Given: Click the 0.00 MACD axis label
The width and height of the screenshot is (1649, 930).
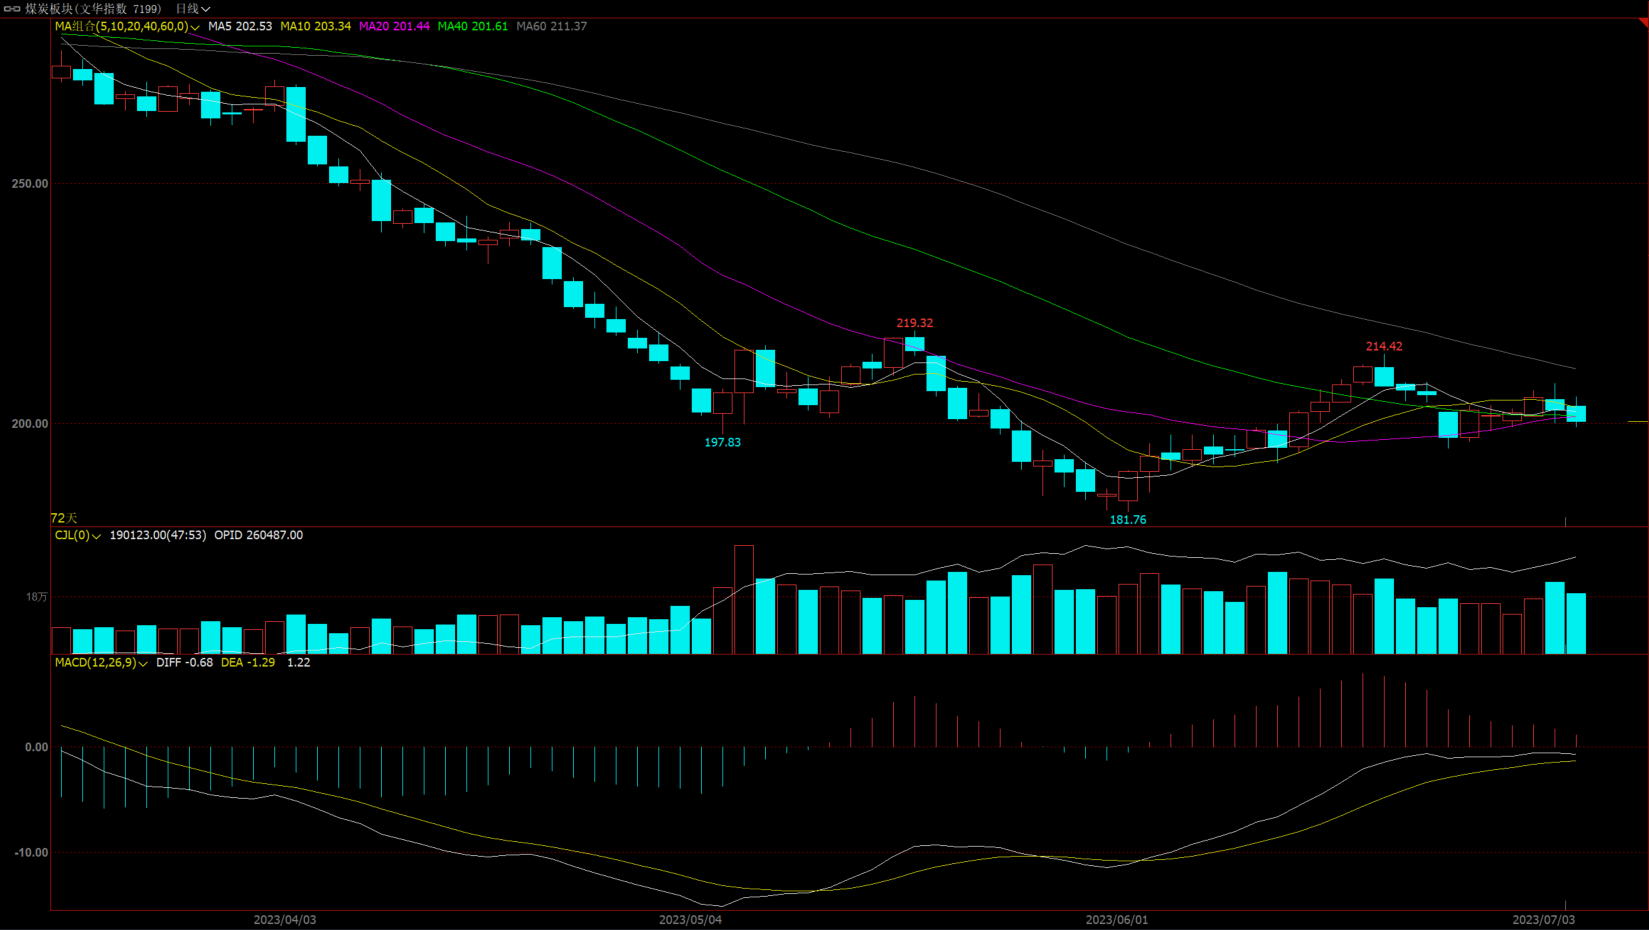Looking at the screenshot, I should coord(37,748).
